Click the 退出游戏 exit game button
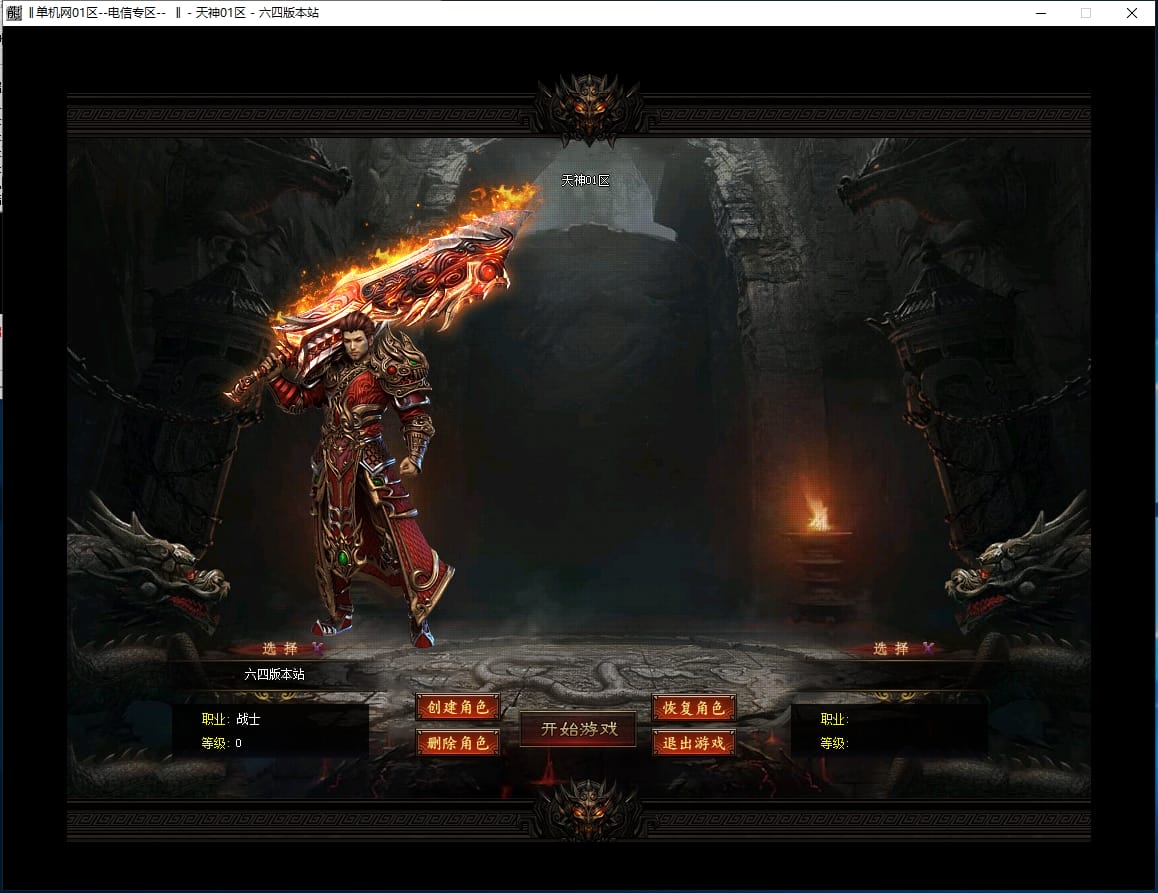1158x893 pixels. pyautogui.click(x=694, y=742)
